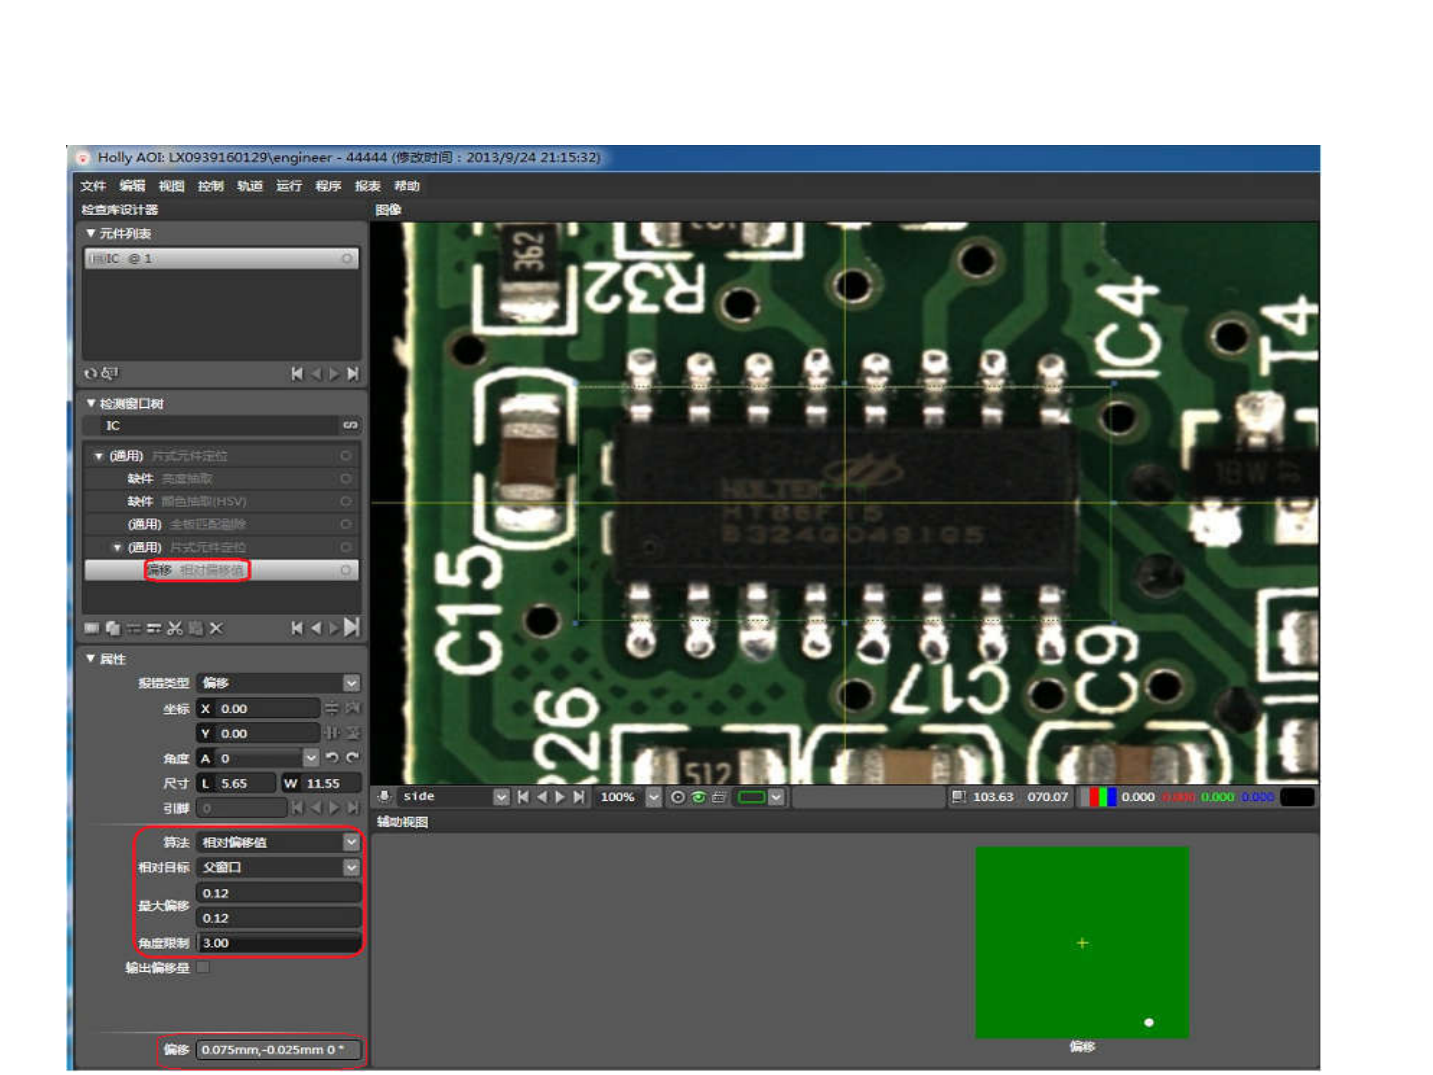Viewport: 1433px width, 1075px height.
Task: Toggle the circle on the 偏移 tree row
Action: 346,570
